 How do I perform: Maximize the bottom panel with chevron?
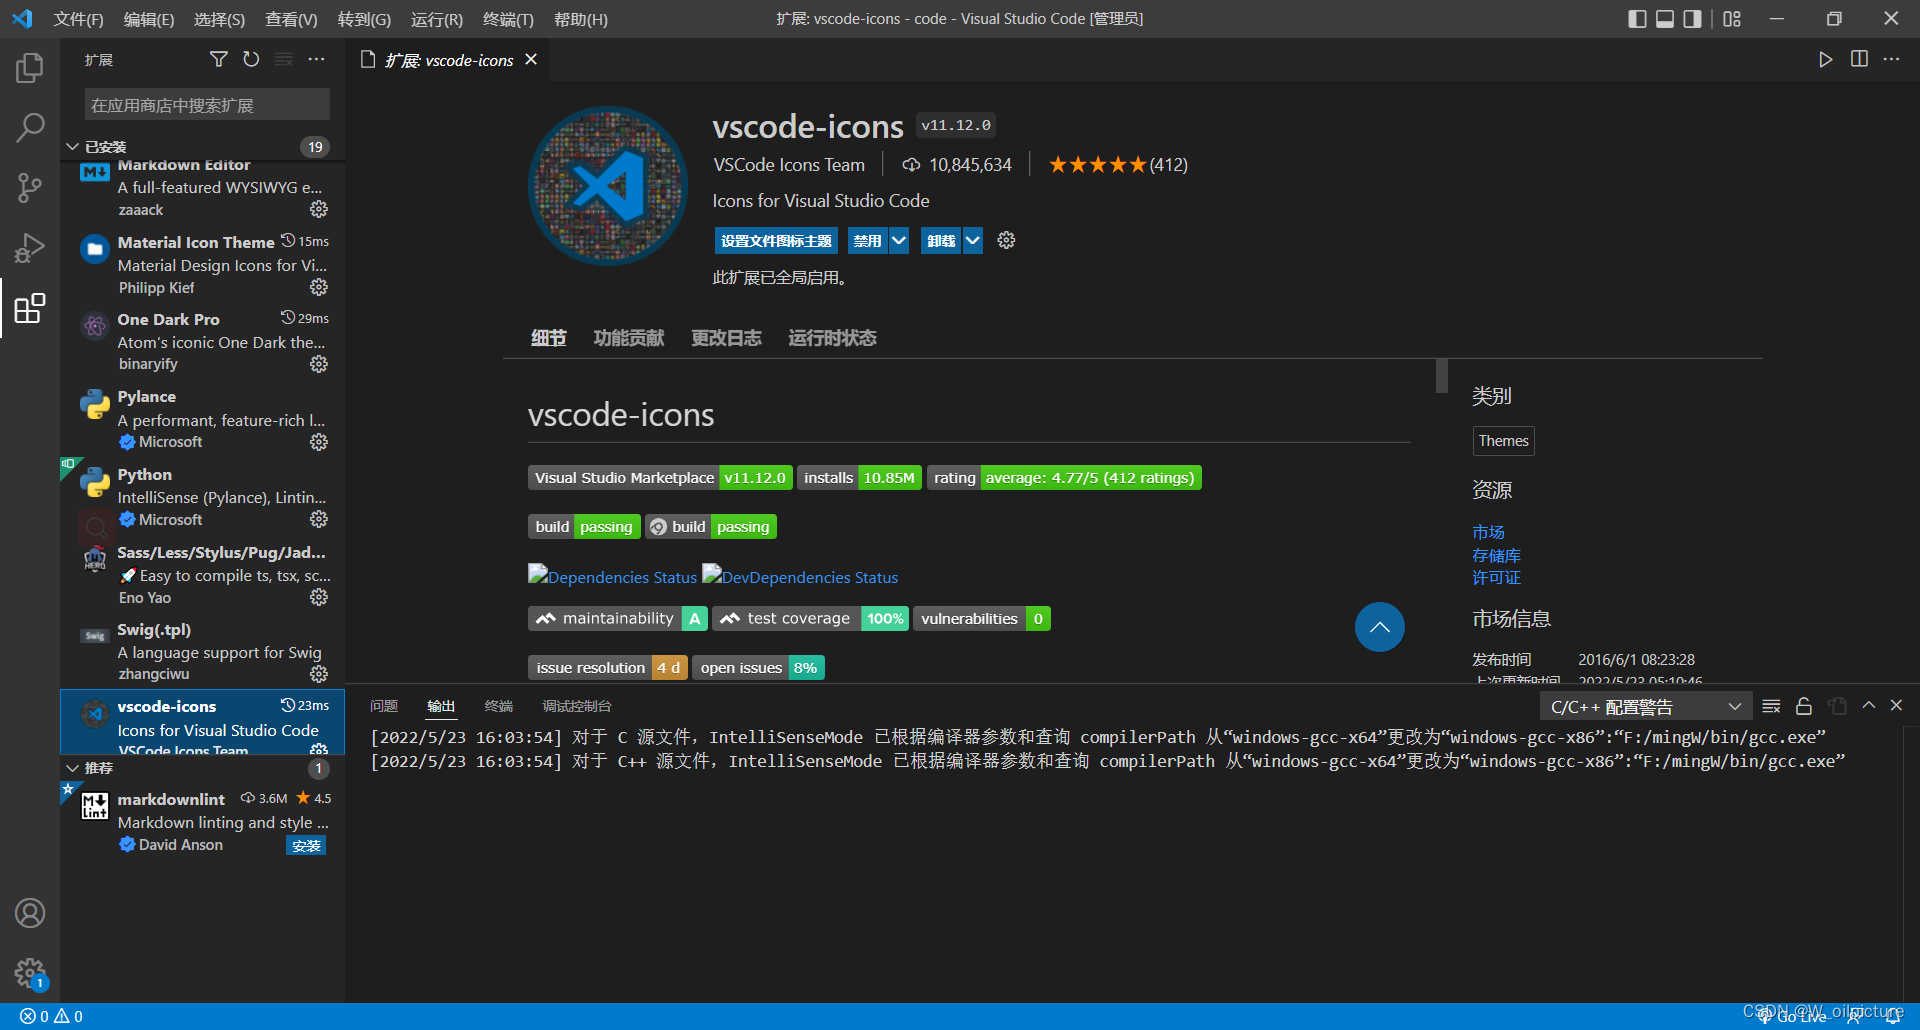(1868, 706)
